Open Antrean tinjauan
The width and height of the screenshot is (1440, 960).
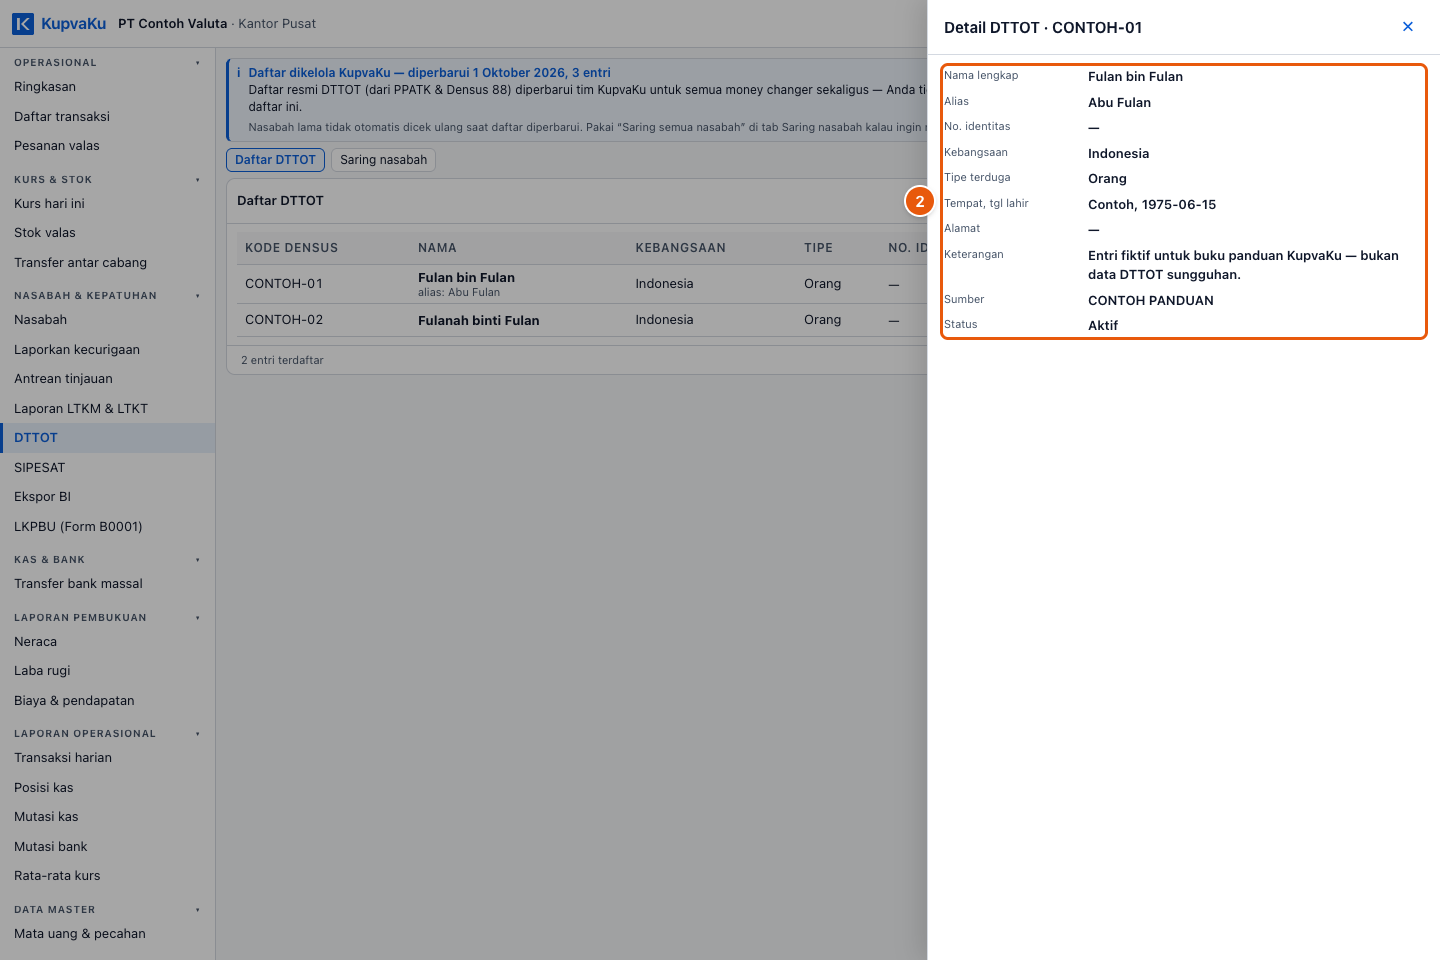(107, 379)
